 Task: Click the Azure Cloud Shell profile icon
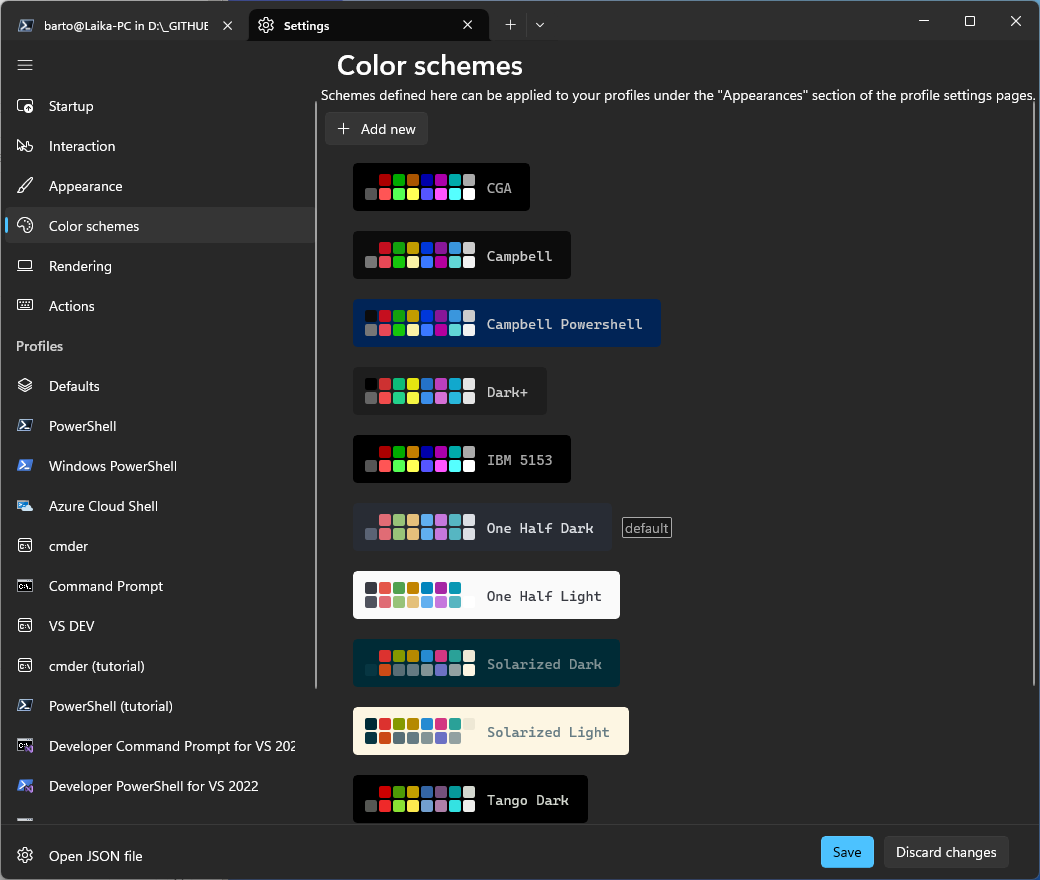[26, 506]
